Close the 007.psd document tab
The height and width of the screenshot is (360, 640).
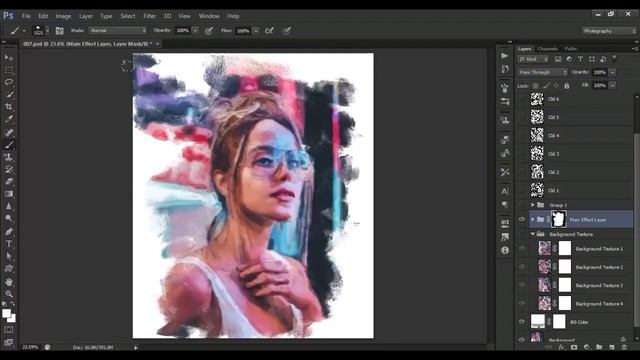pos(158,44)
